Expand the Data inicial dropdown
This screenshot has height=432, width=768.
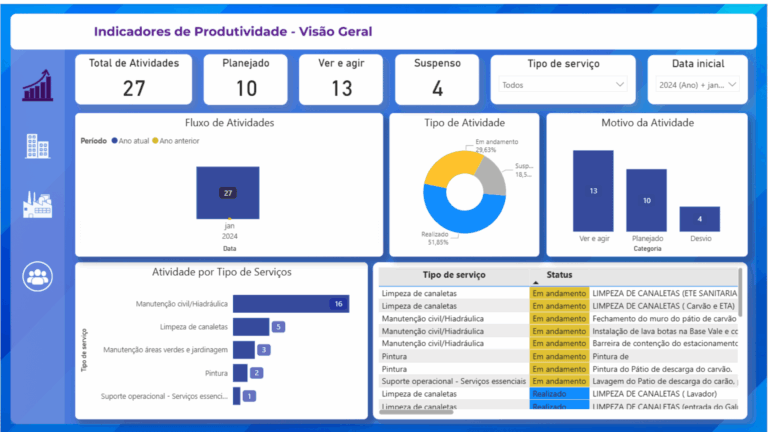click(697, 85)
